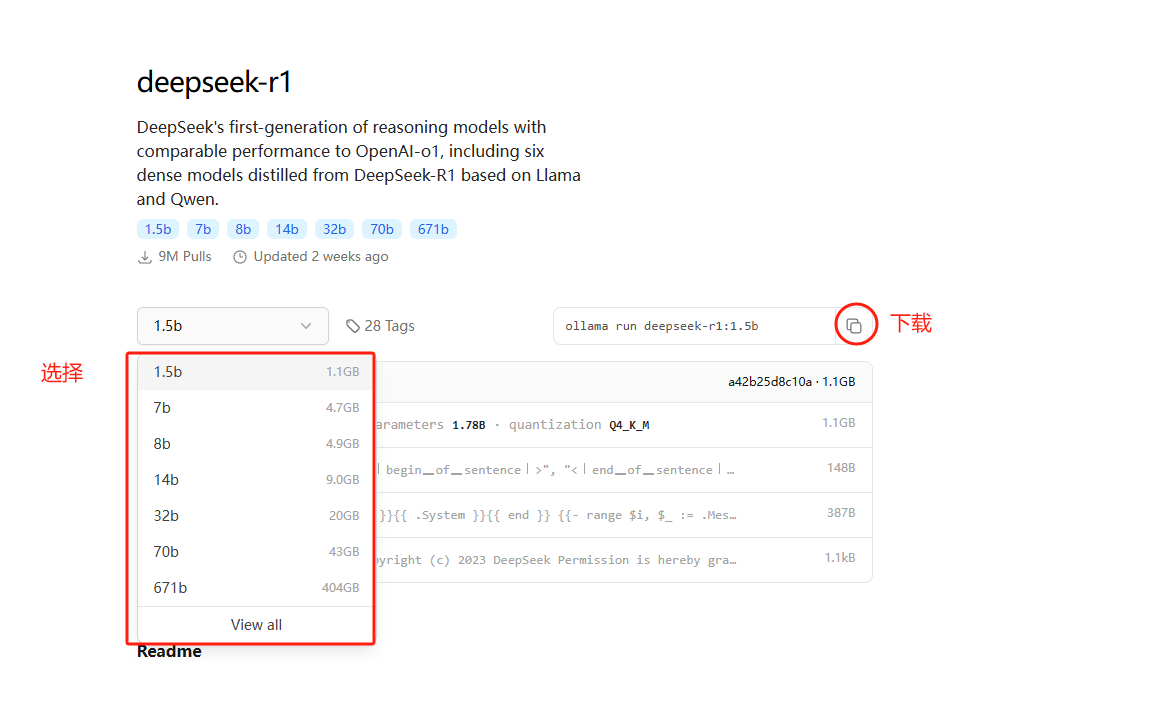Choose the 32b 20GB model

pos(256,515)
